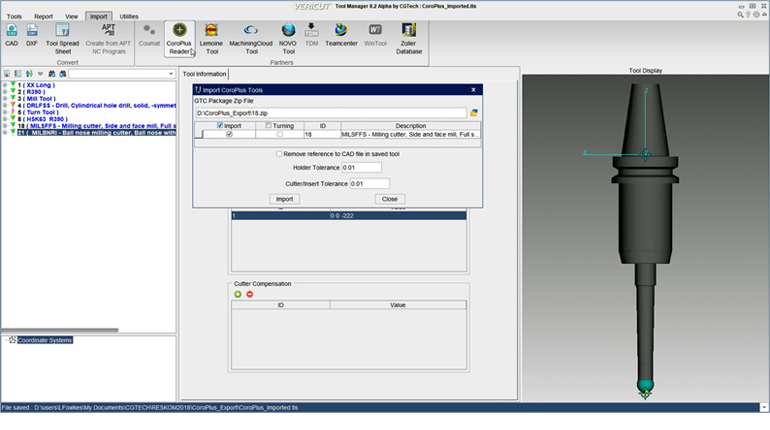Check Turning for tool 18 row
Viewport: 770px width, 430px height.
(x=279, y=134)
